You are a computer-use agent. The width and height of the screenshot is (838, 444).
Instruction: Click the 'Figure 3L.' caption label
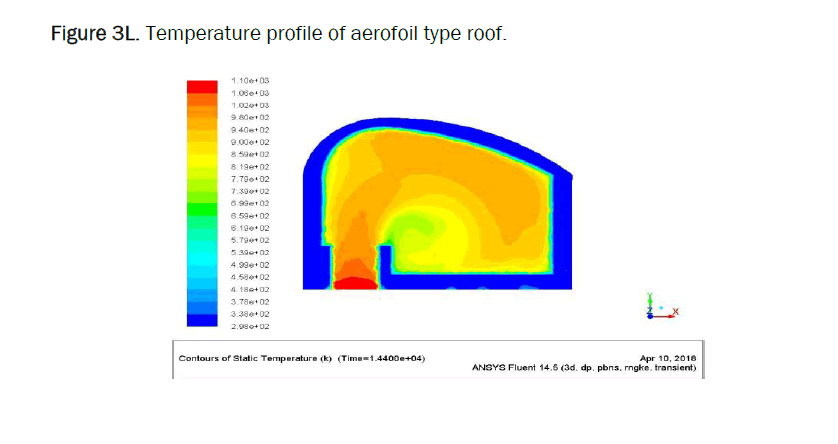97,35
